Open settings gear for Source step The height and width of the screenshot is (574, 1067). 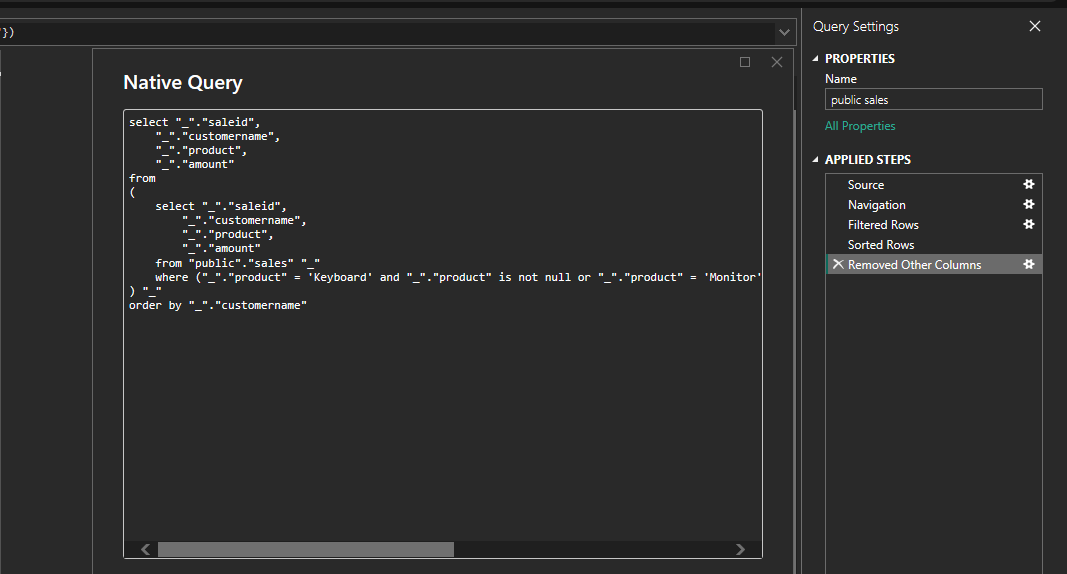point(1028,185)
